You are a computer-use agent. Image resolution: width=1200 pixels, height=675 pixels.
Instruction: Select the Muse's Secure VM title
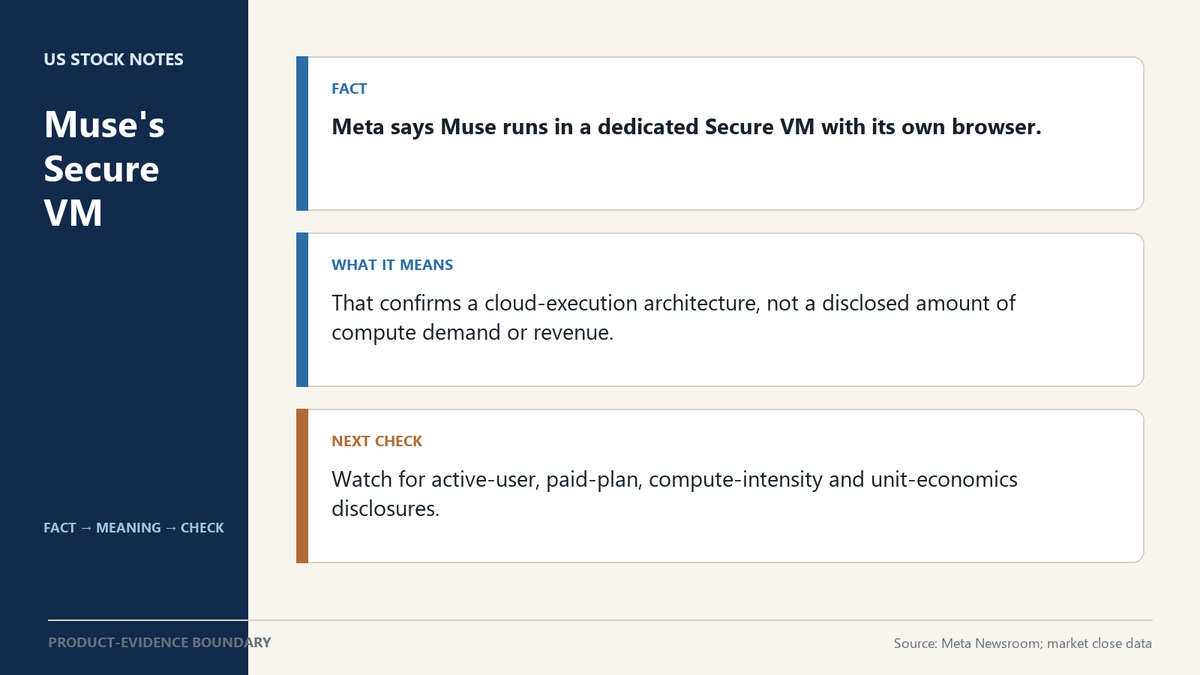pos(104,169)
